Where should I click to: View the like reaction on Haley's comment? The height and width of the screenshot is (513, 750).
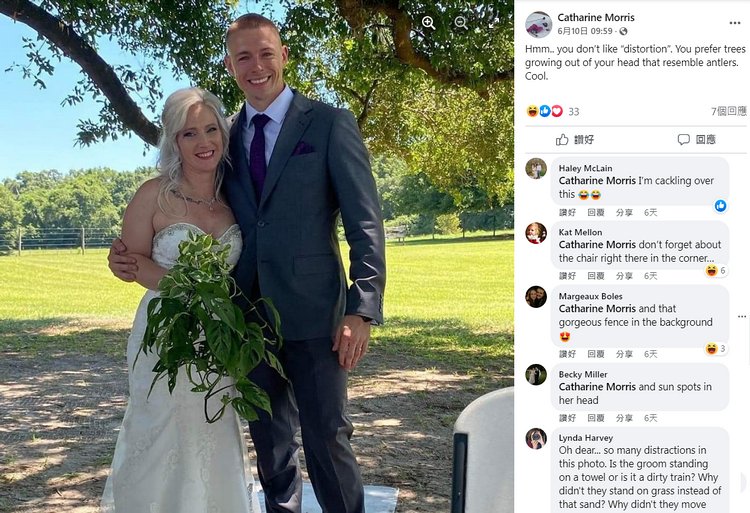click(x=720, y=206)
